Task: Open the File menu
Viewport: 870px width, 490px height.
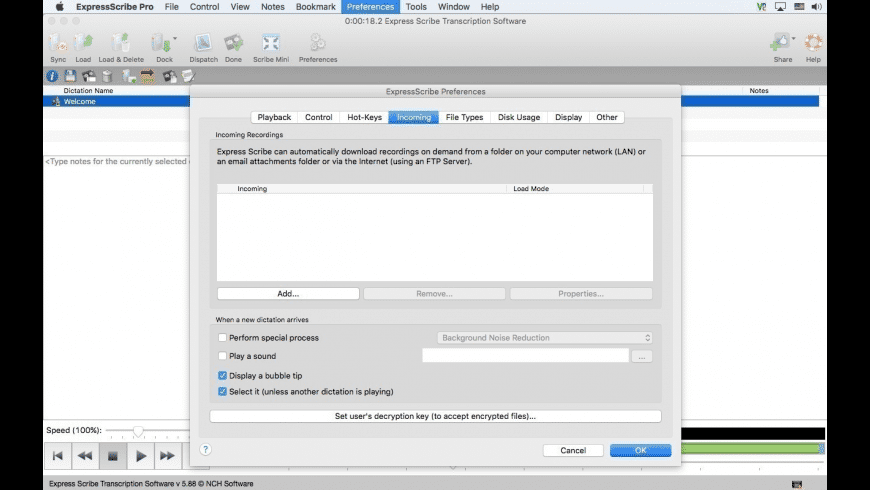Action: pos(171,7)
